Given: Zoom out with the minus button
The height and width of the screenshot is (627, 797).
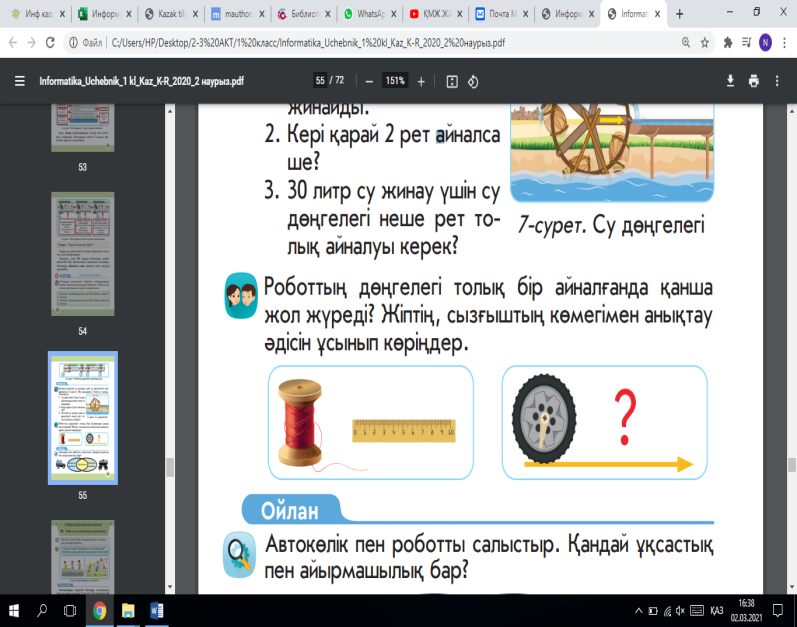Looking at the screenshot, I should tap(369, 81).
